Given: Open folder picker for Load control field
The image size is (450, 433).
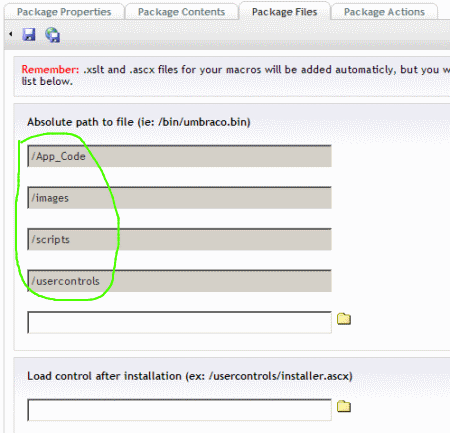Looking at the screenshot, I should click(x=344, y=406).
